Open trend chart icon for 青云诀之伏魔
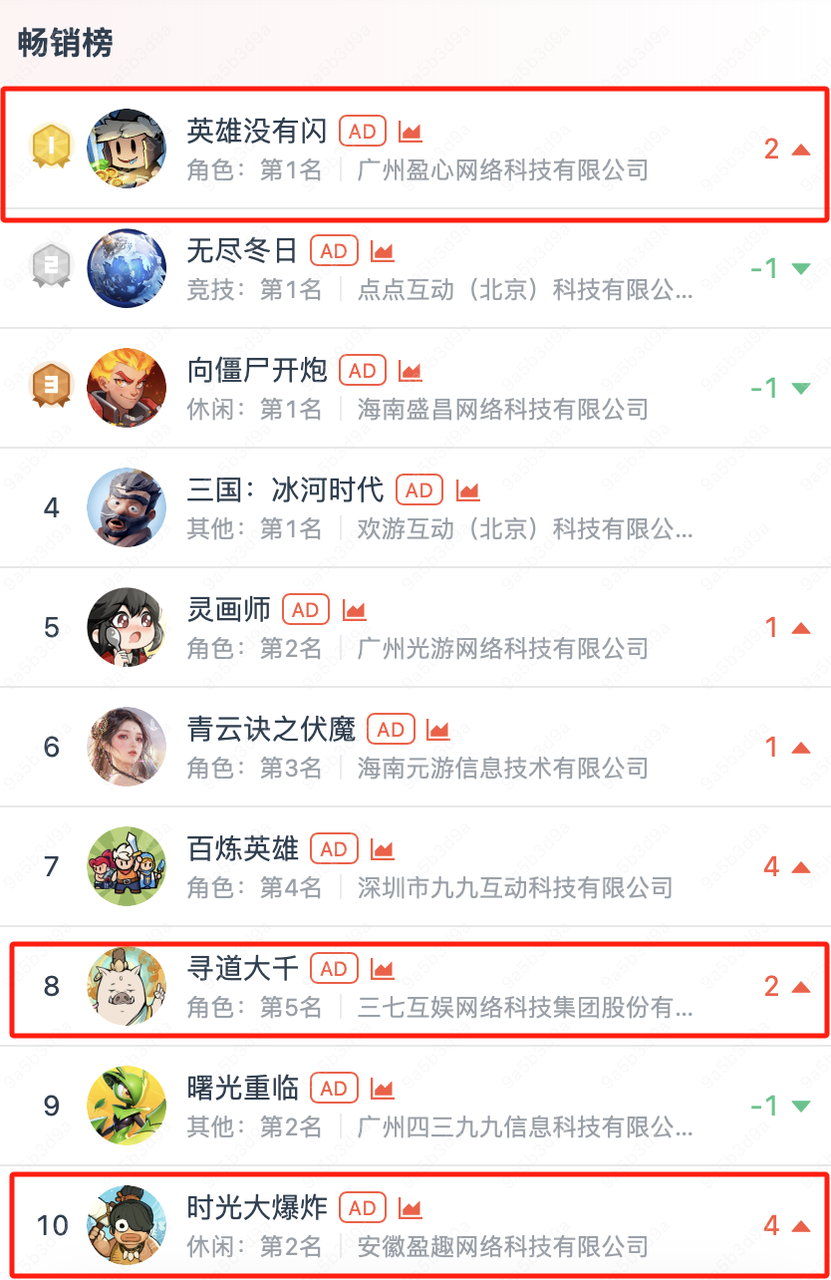831x1280 pixels. 437,730
